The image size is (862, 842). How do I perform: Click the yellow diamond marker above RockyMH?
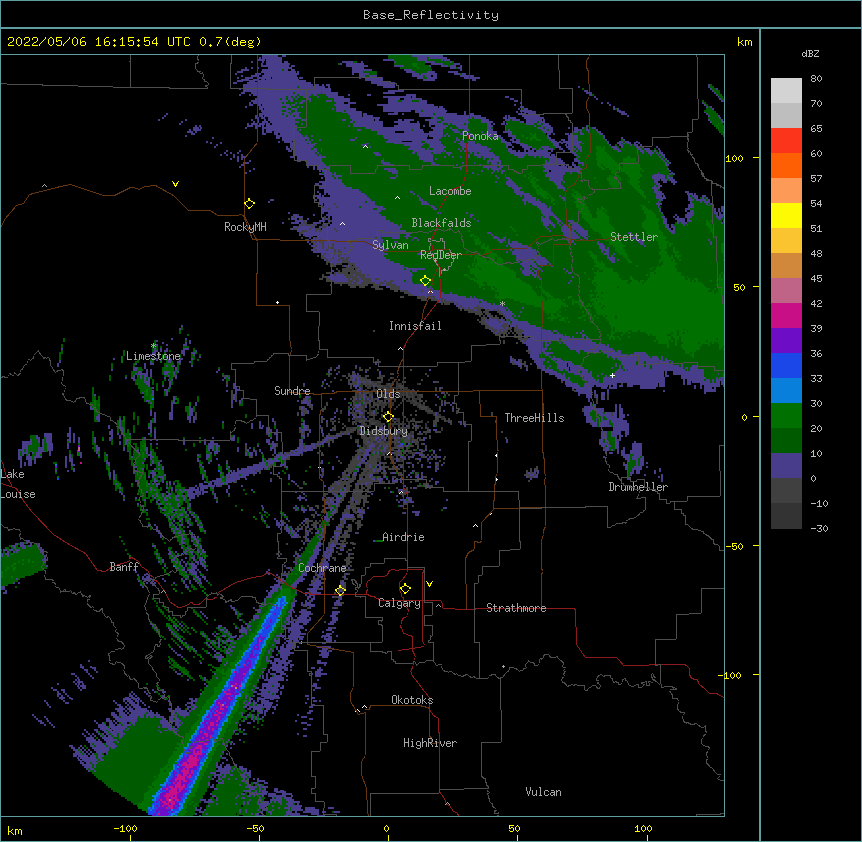(x=250, y=204)
